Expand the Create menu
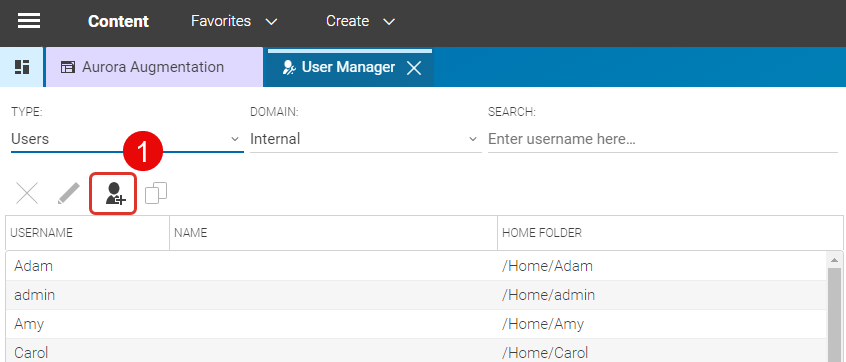This screenshot has height=362, width=846. click(360, 22)
